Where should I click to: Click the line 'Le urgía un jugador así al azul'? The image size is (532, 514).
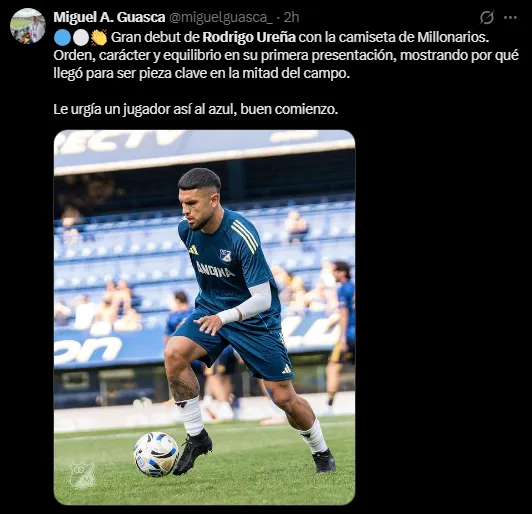(x=145, y=110)
